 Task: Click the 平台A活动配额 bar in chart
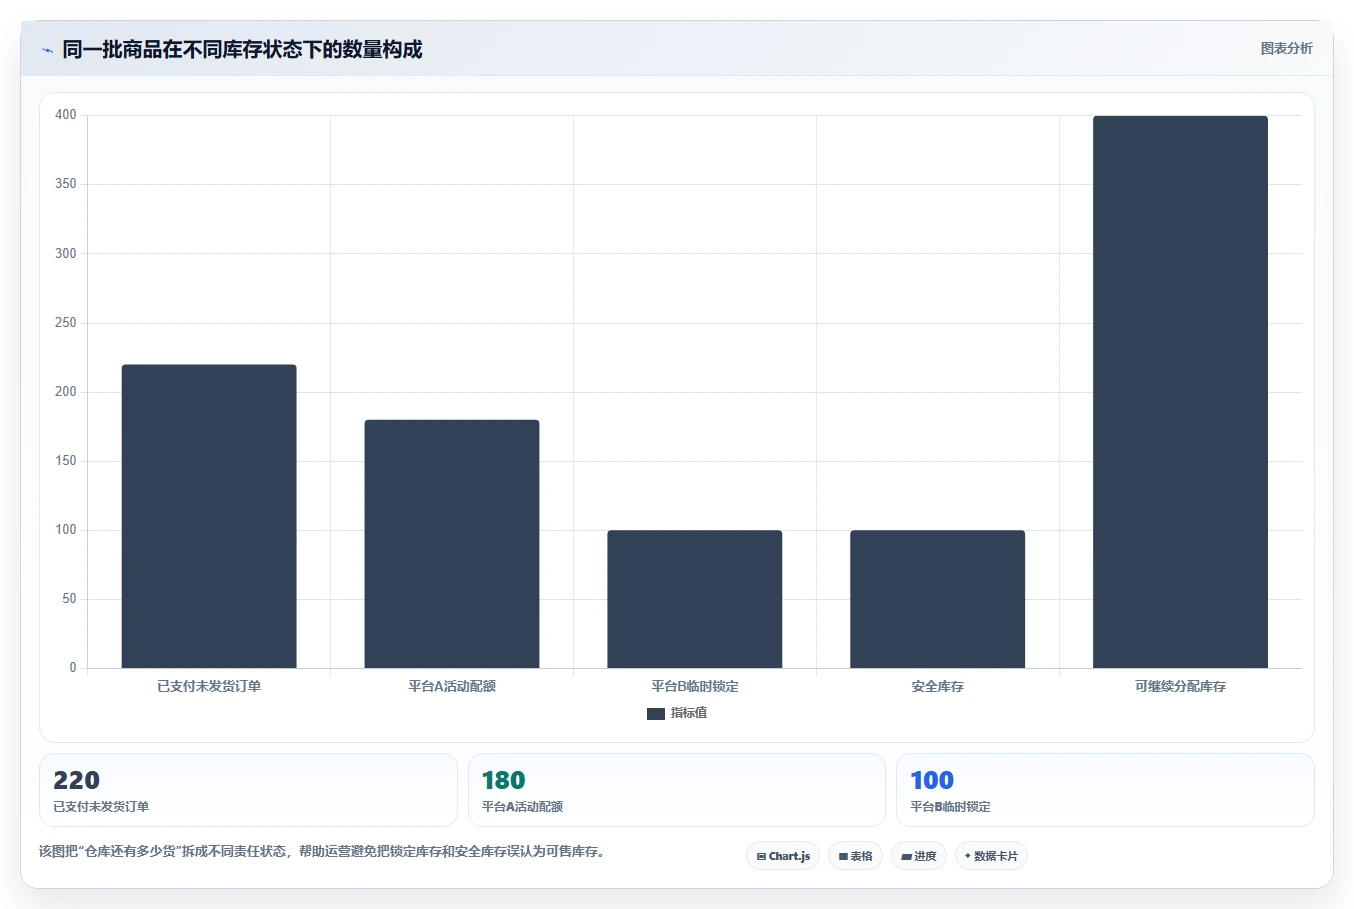tap(452, 544)
